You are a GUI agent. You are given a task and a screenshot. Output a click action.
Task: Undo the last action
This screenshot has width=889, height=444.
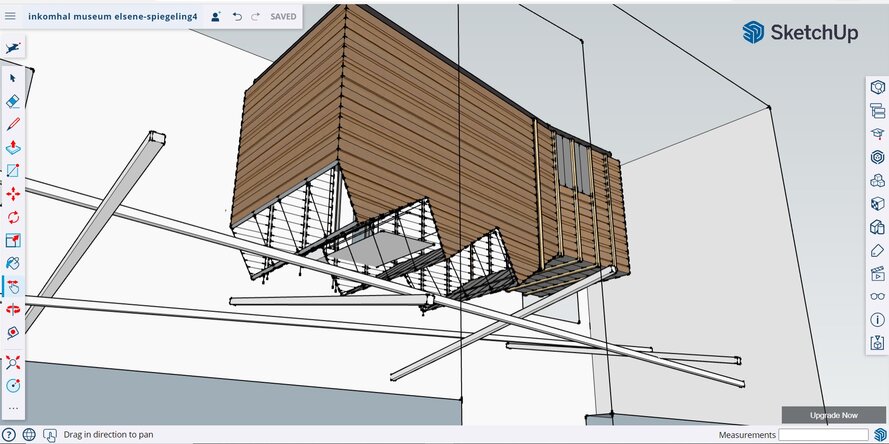(x=238, y=16)
